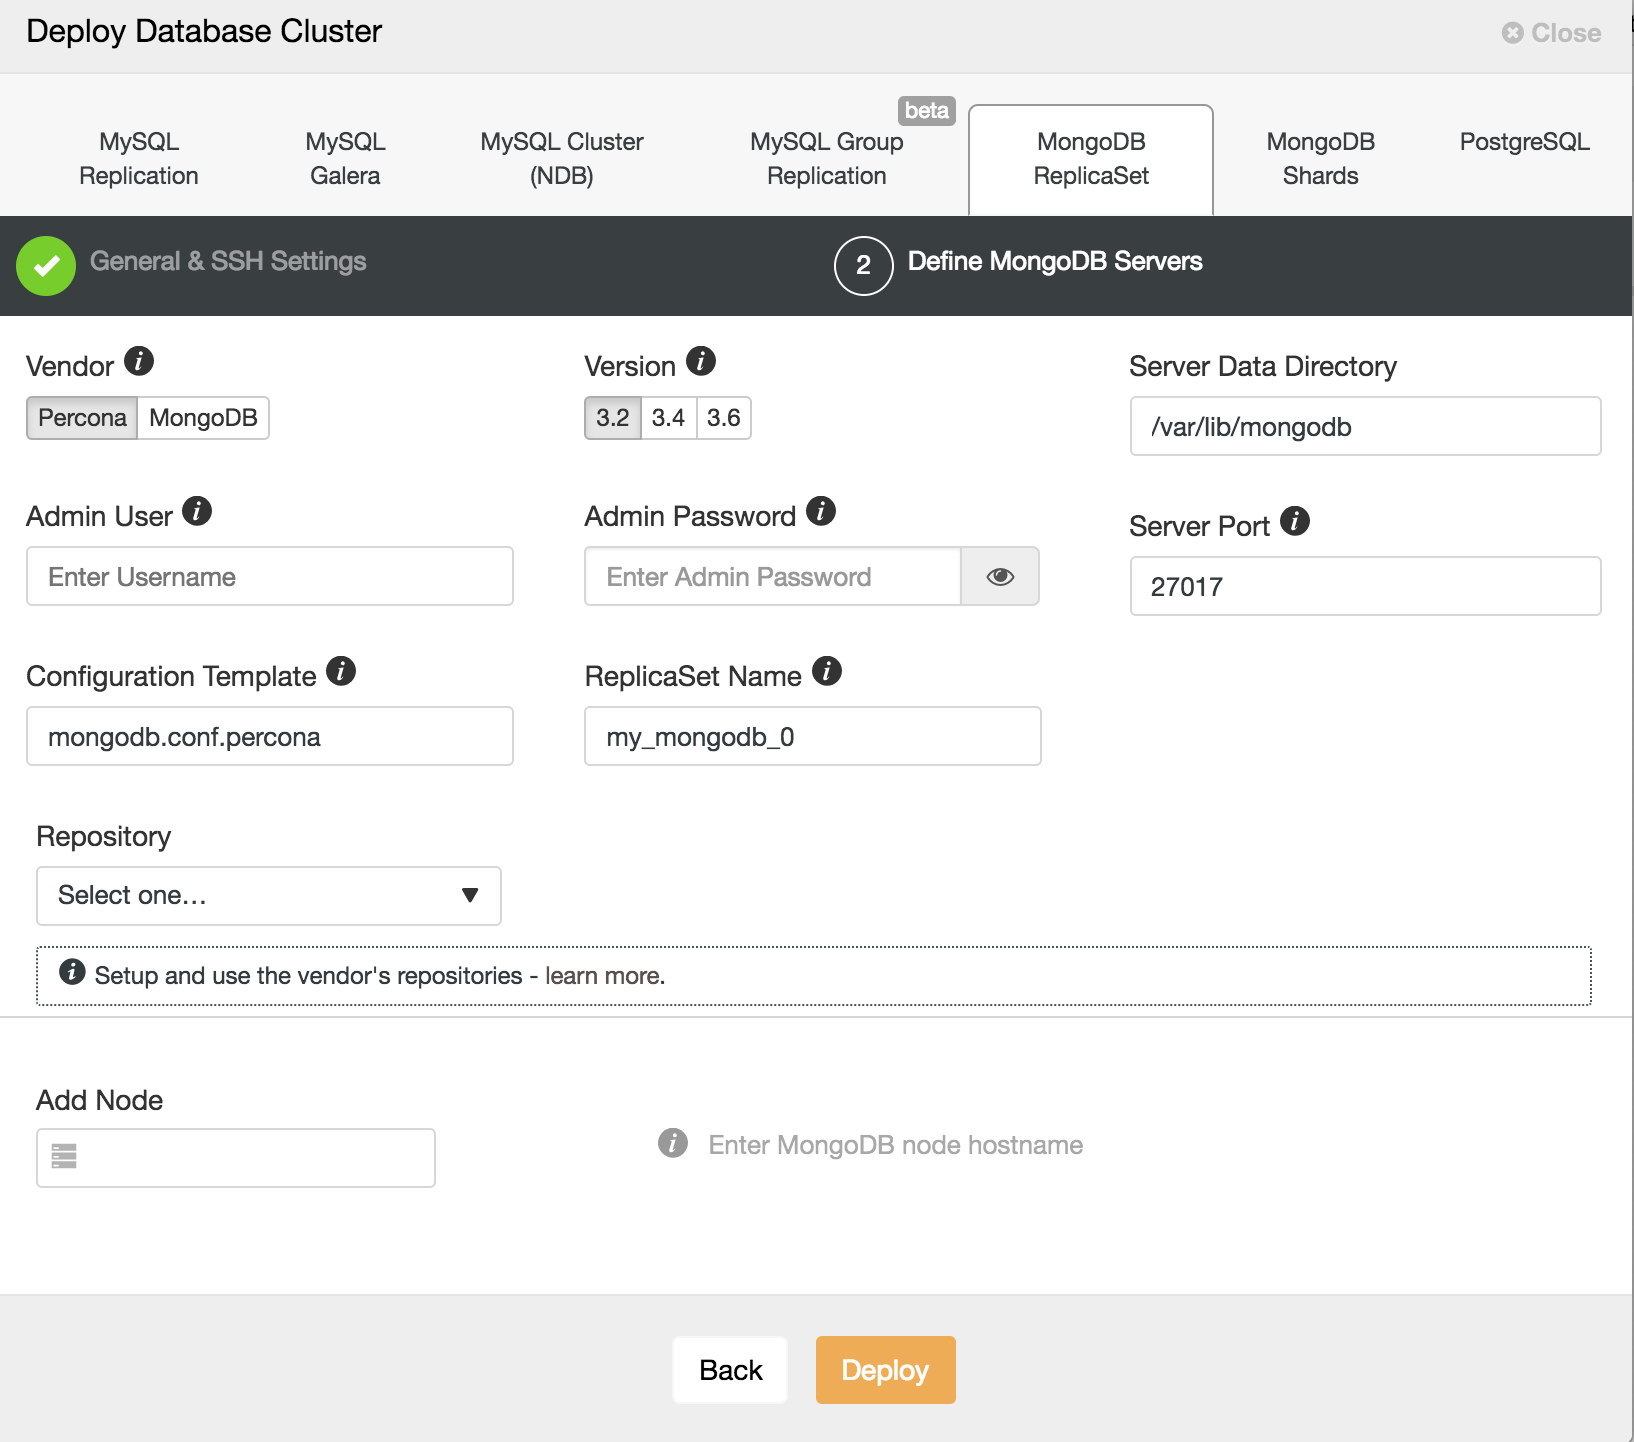Image resolution: width=1634 pixels, height=1442 pixels.
Task: Go to General & SSH Settings step
Action: click(x=228, y=262)
